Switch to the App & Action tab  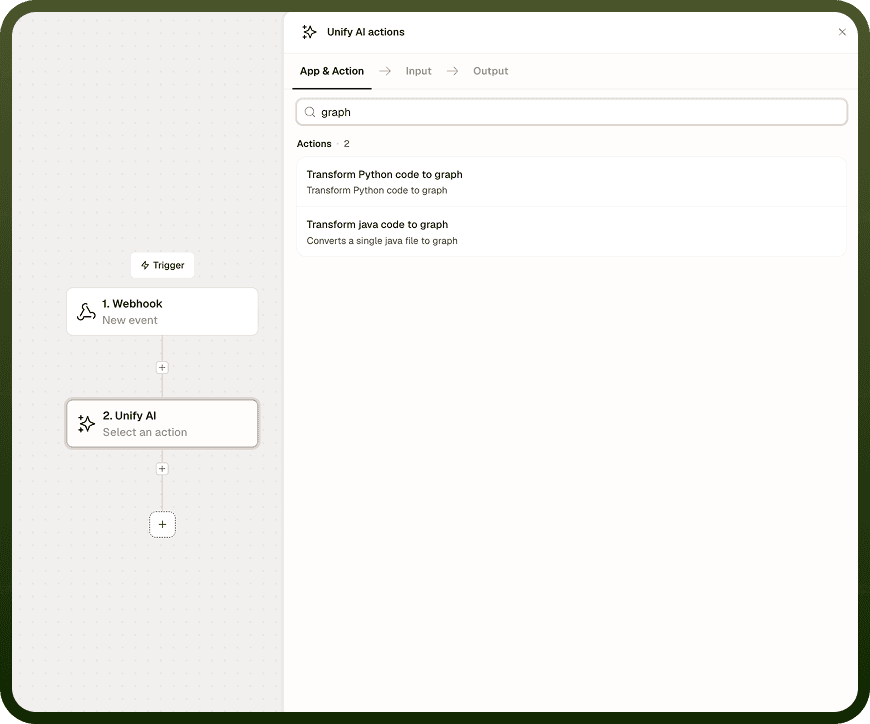(x=332, y=71)
